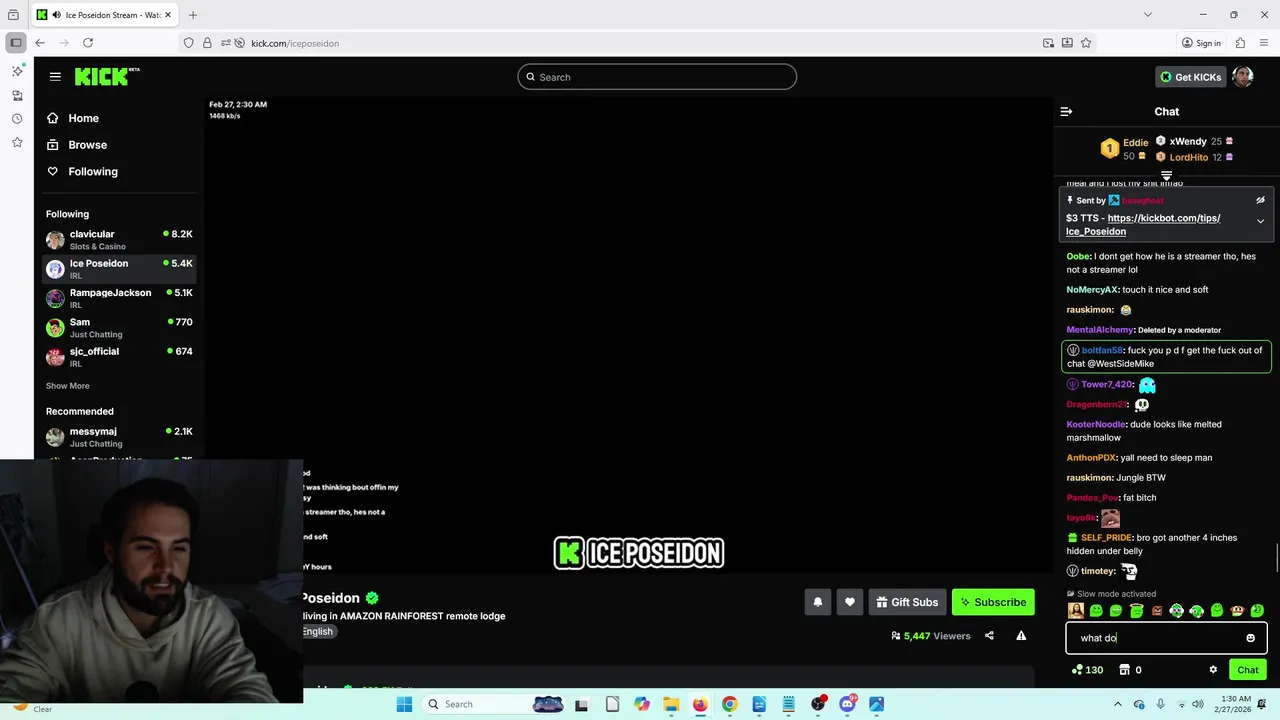
Task: Open Discord from the taskbar
Action: point(847,704)
